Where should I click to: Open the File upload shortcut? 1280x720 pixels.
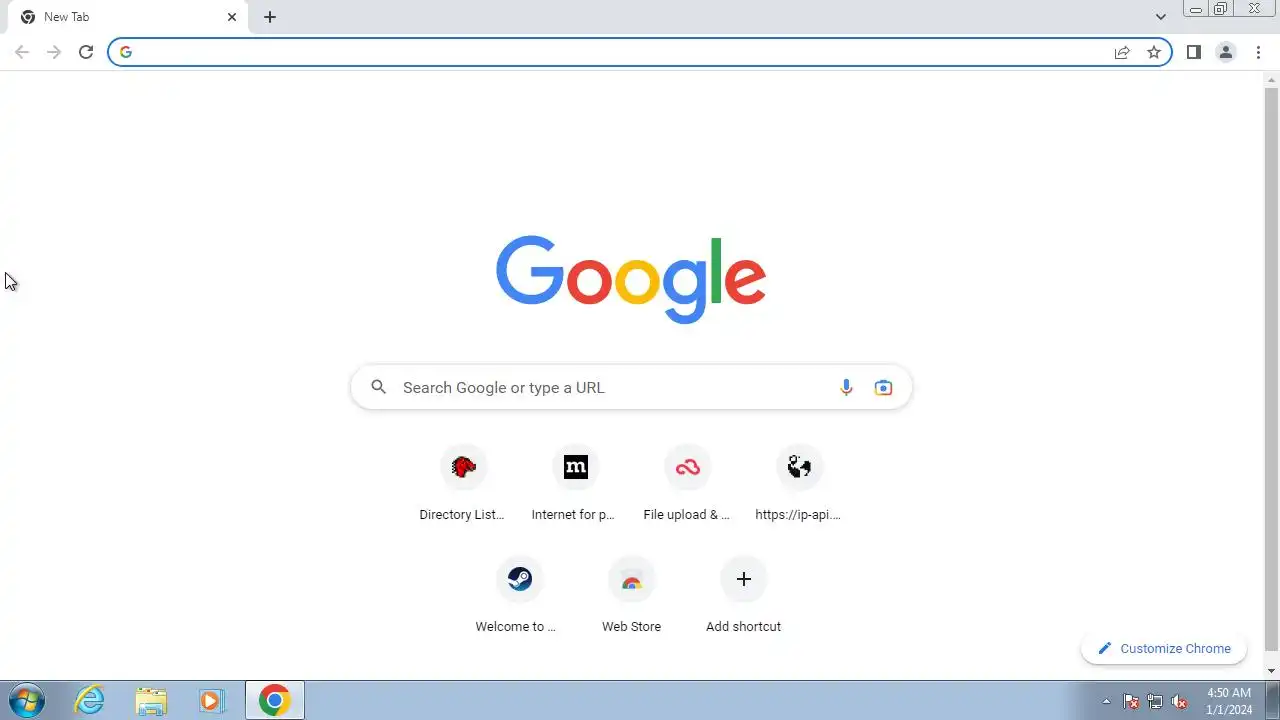point(687,484)
